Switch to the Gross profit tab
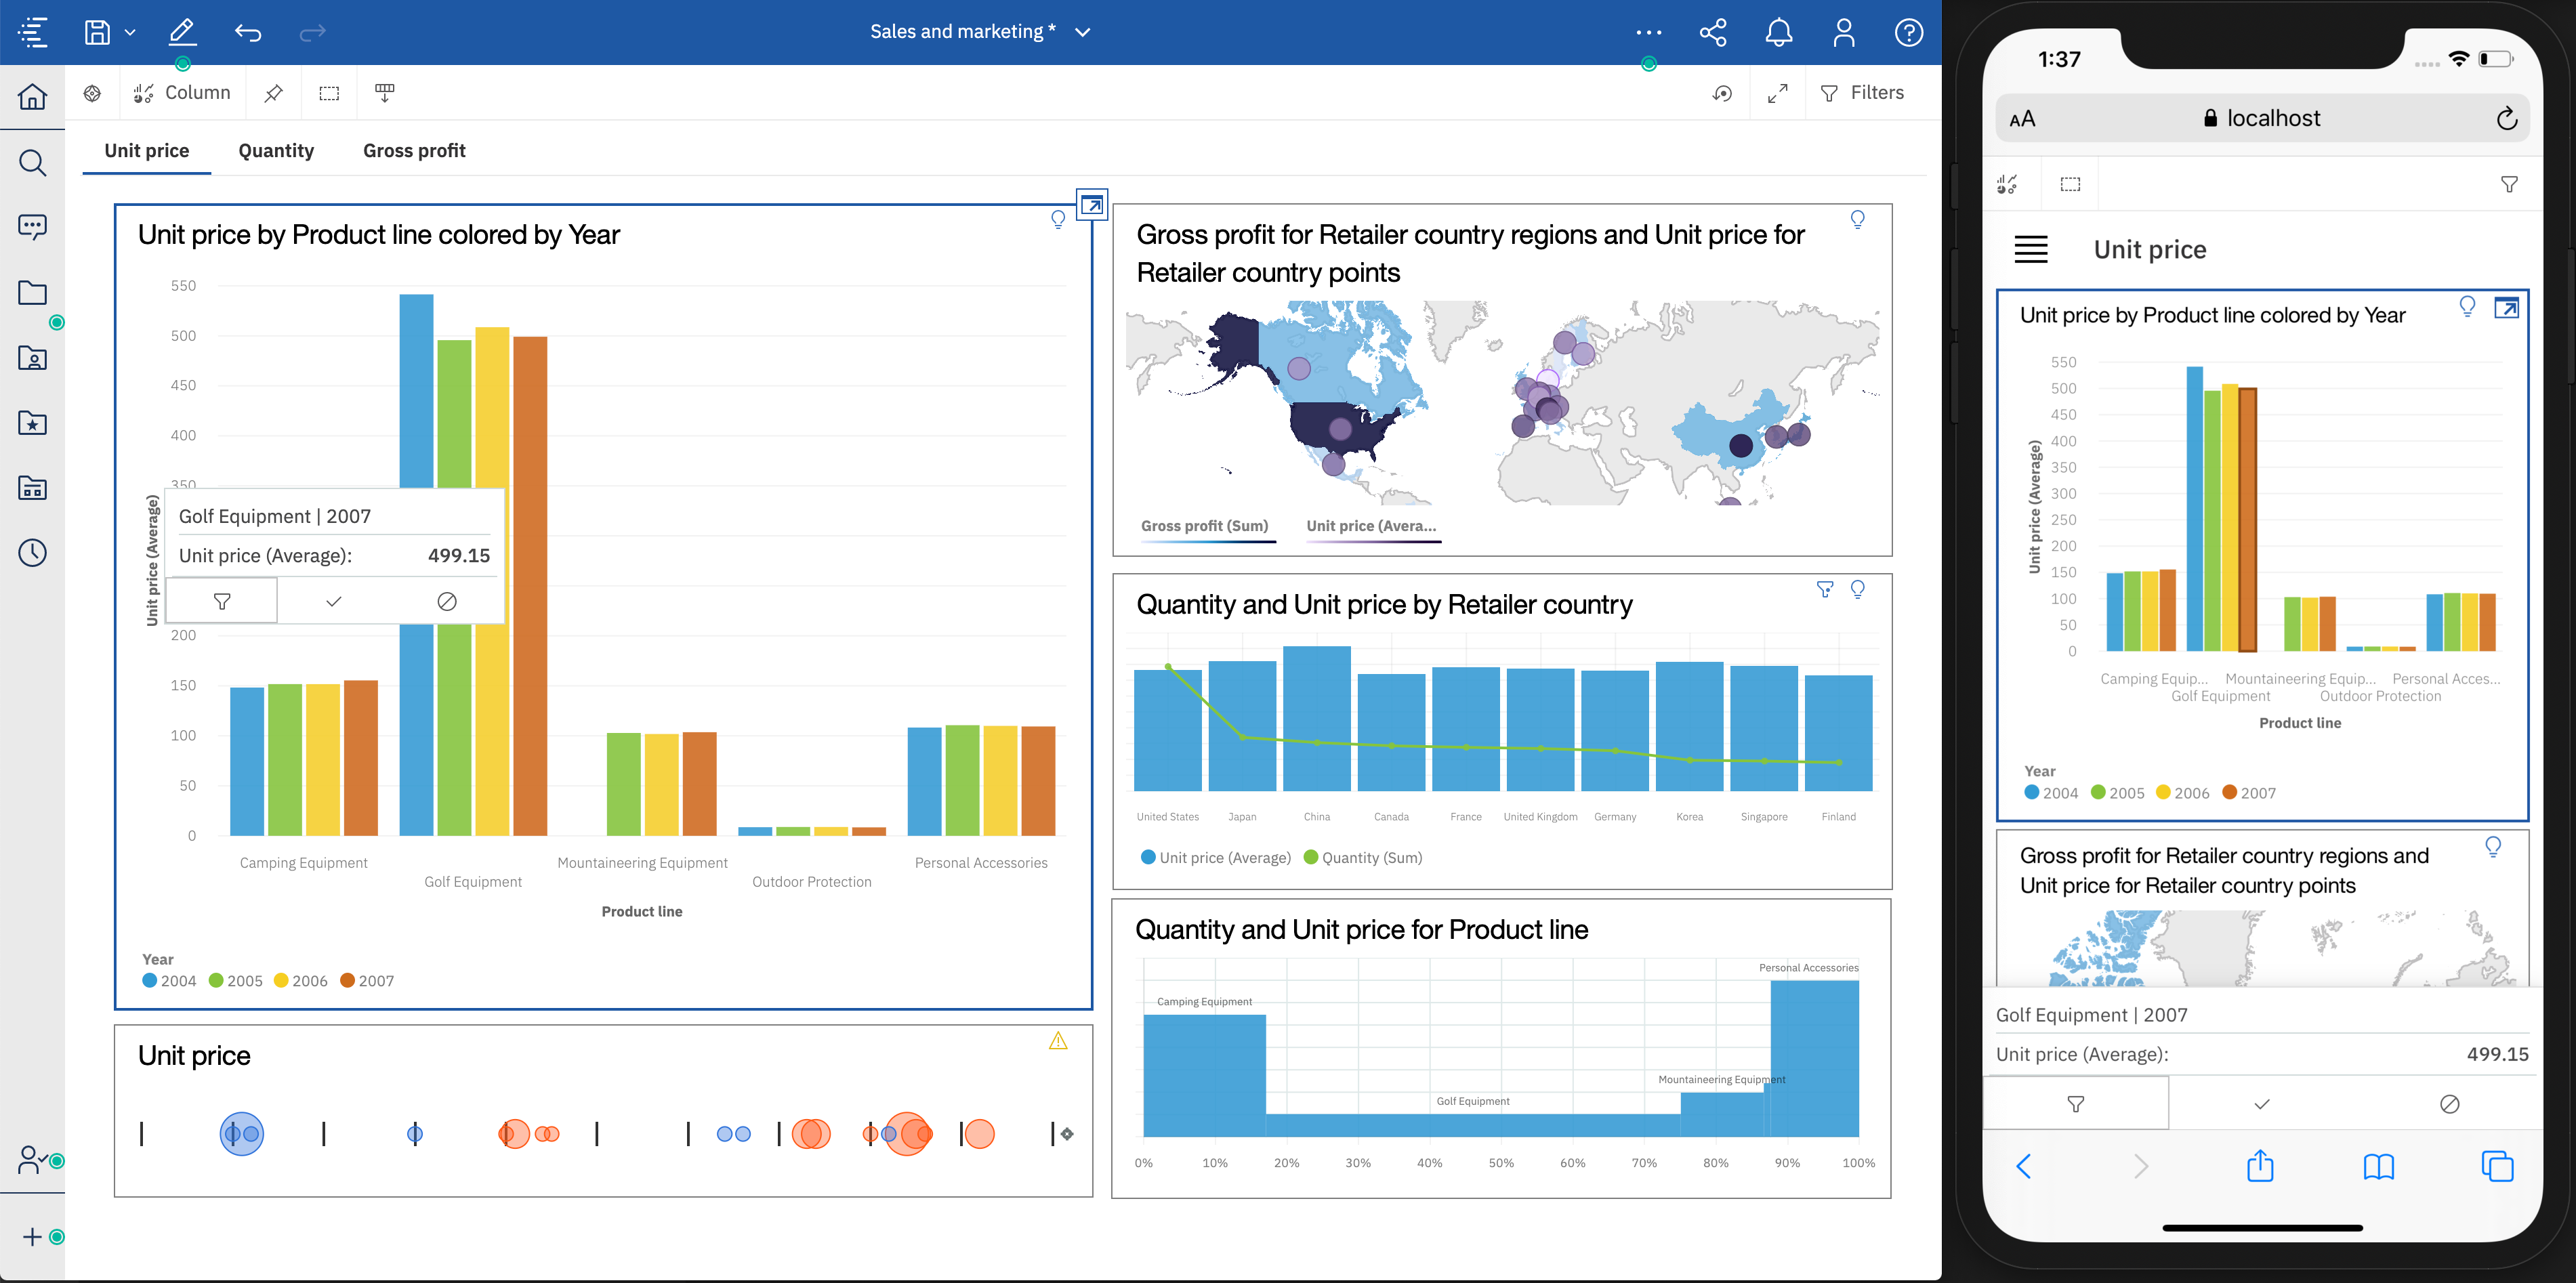The image size is (2576, 1283). 414,151
